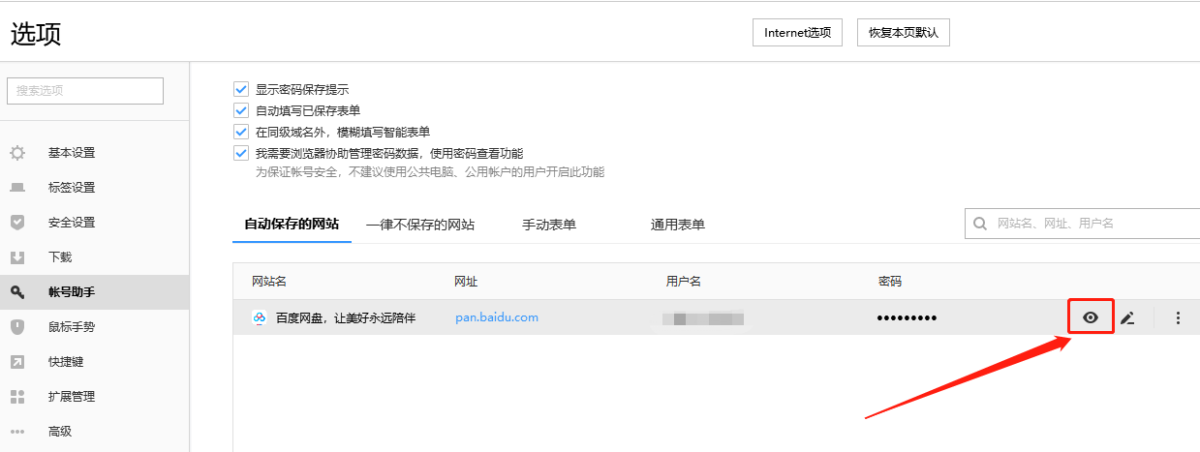Toggle fuzzy fill smart forms checkbox
1200x452 pixels.
tap(240, 132)
